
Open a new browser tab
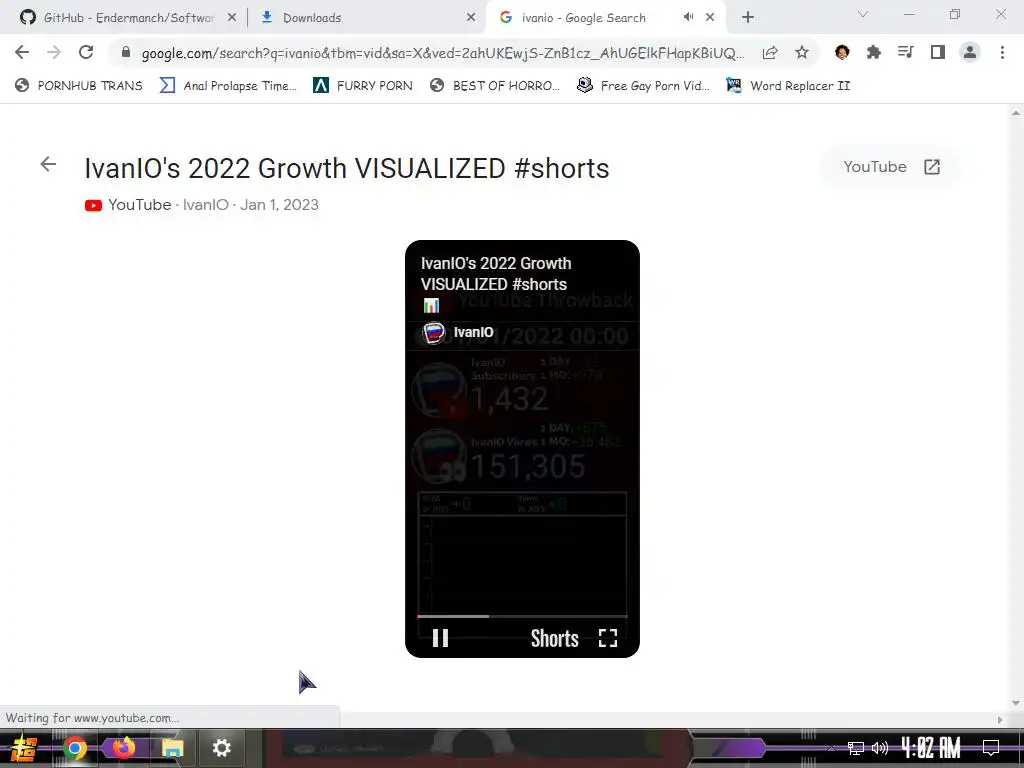pos(748,18)
